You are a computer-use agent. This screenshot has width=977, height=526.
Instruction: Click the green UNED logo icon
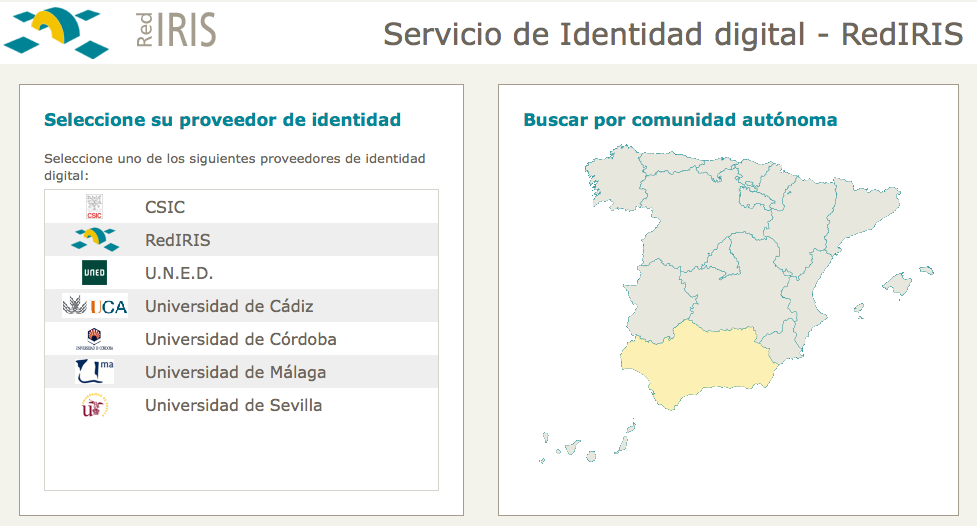pyautogui.click(x=94, y=272)
